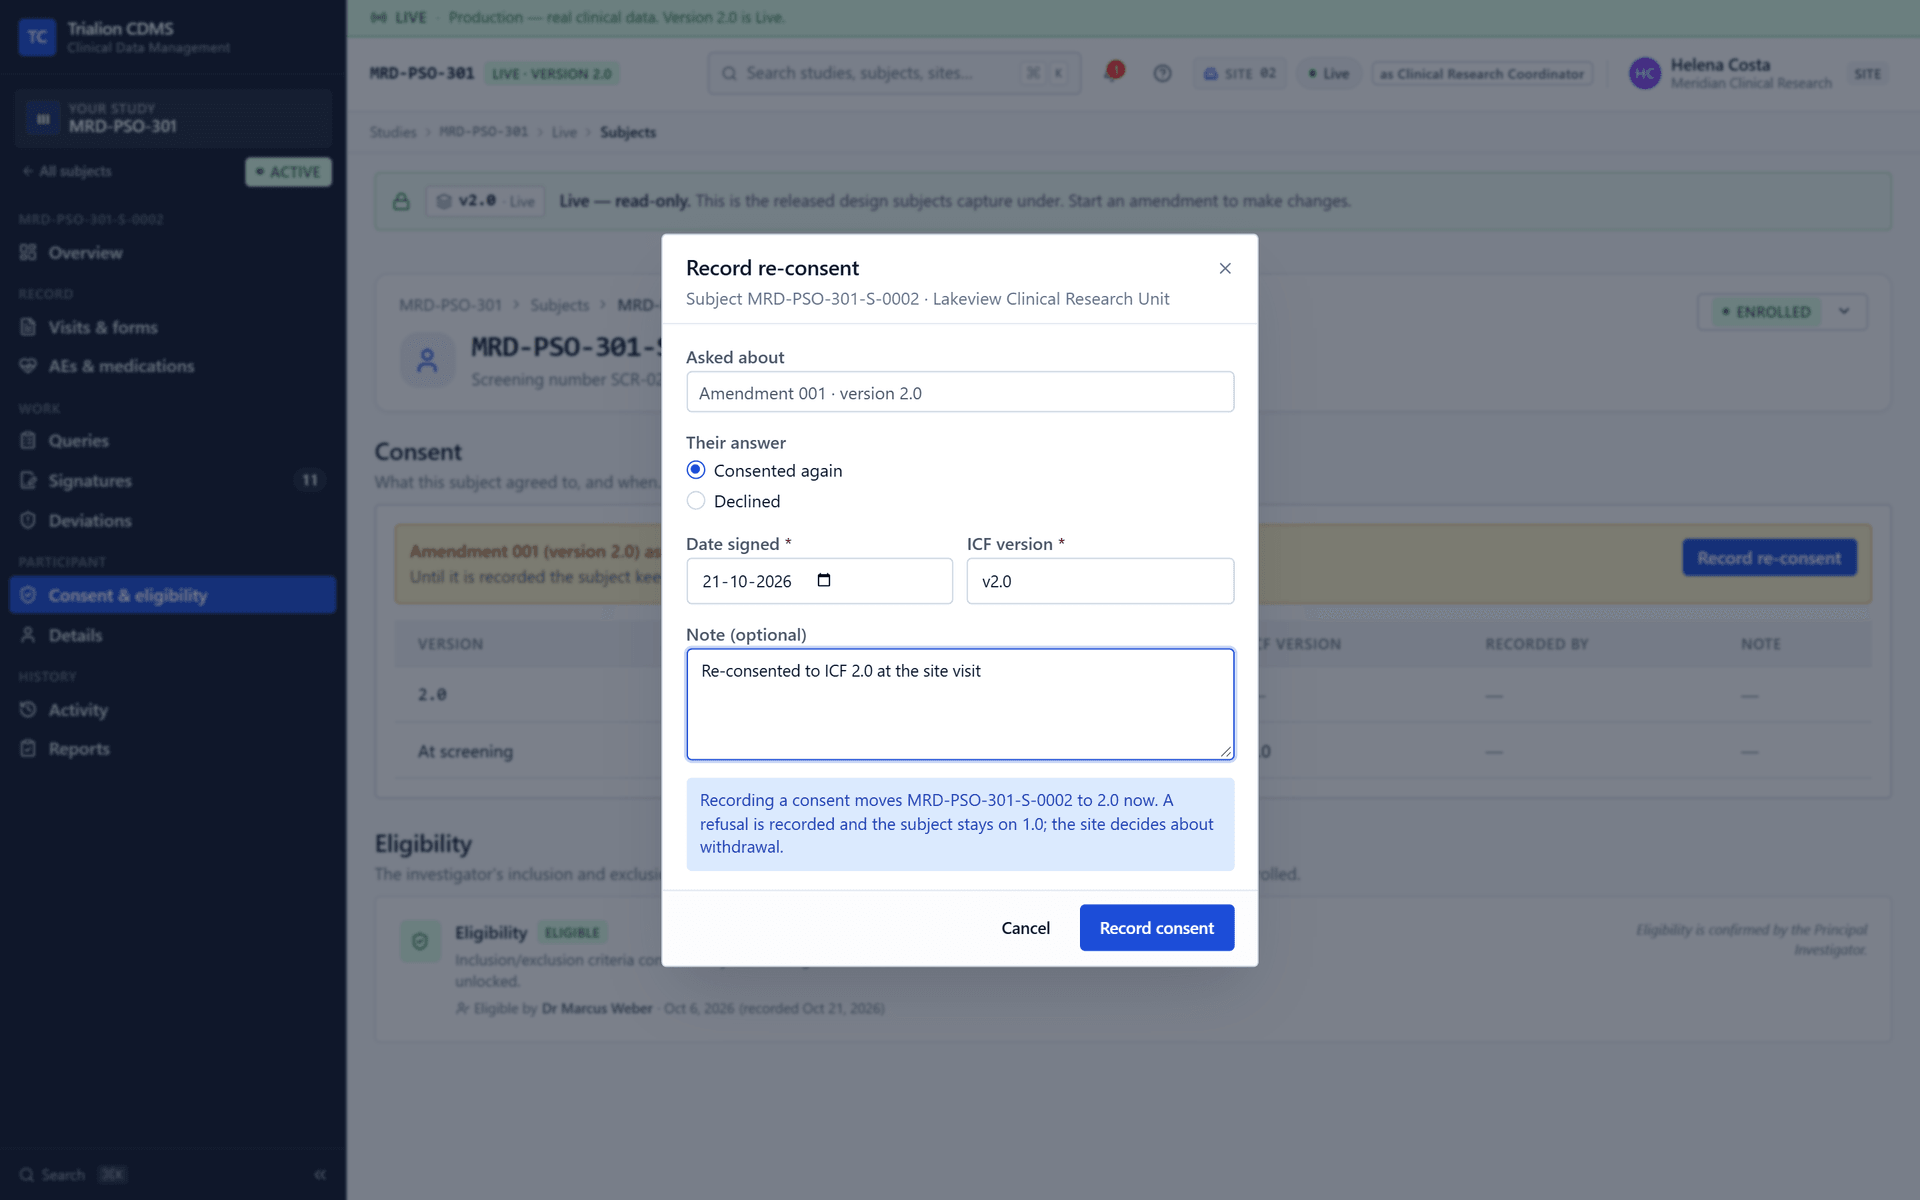The image size is (1920, 1200).
Task: Click the Note text area
Action: pyautogui.click(x=960, y=704)
